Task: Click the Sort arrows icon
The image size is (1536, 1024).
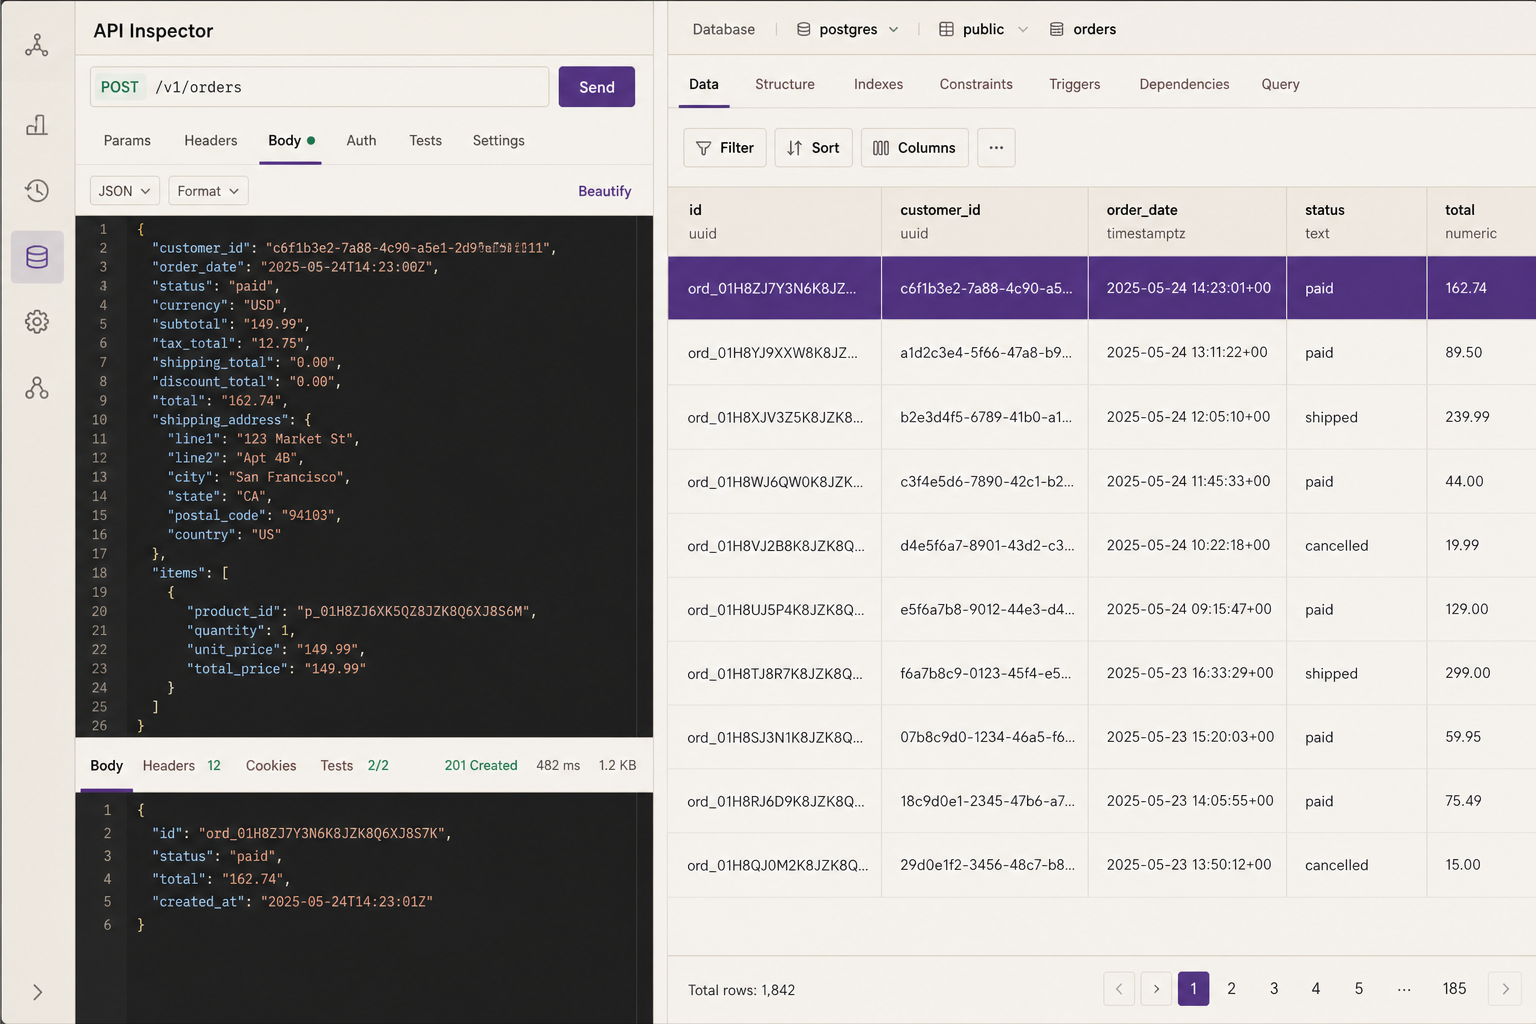Action: point(794,148)
